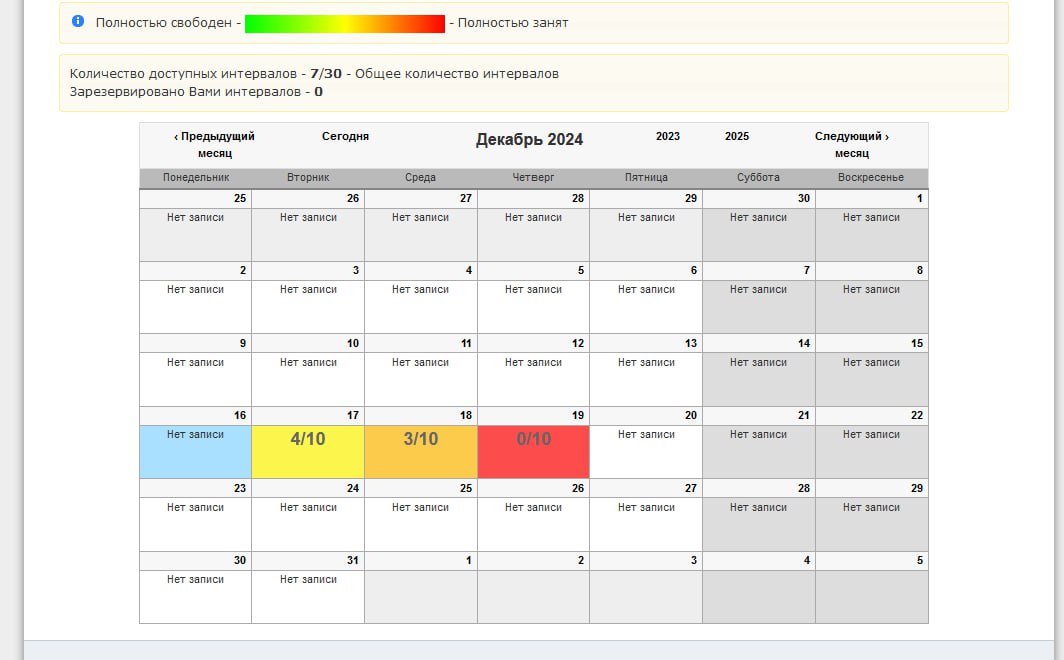Click the December 2 calendar cell

195,306
